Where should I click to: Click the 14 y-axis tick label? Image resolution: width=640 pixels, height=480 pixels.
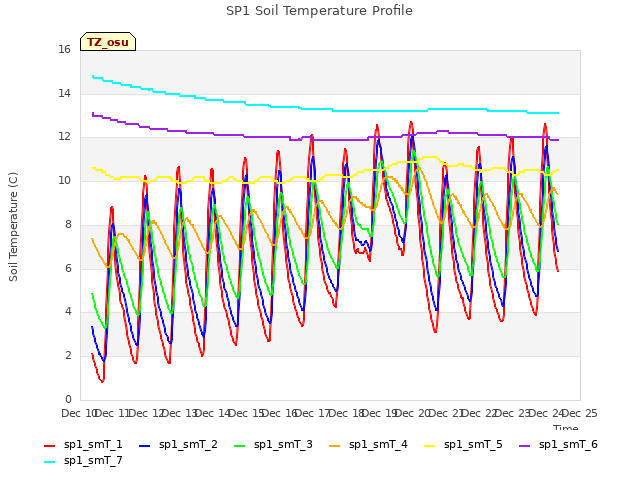point(64,93)
